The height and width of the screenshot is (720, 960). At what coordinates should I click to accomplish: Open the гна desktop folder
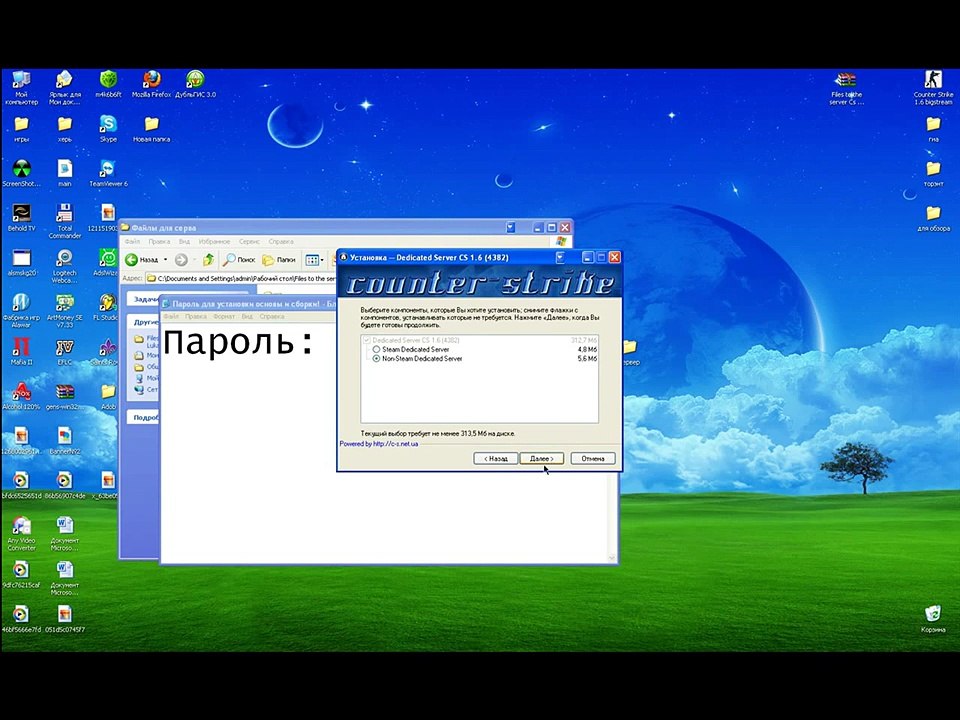point(933,129)
